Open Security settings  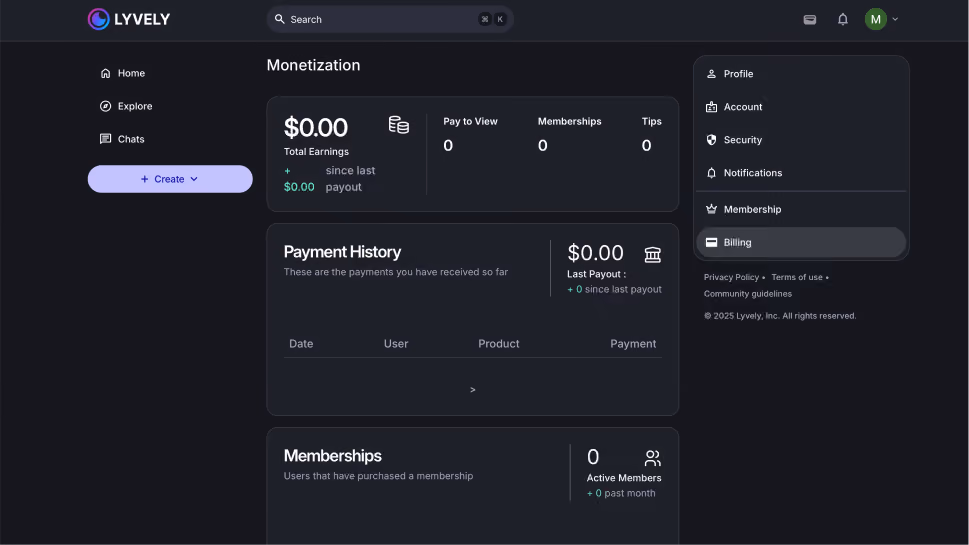[x=801, y=140]
